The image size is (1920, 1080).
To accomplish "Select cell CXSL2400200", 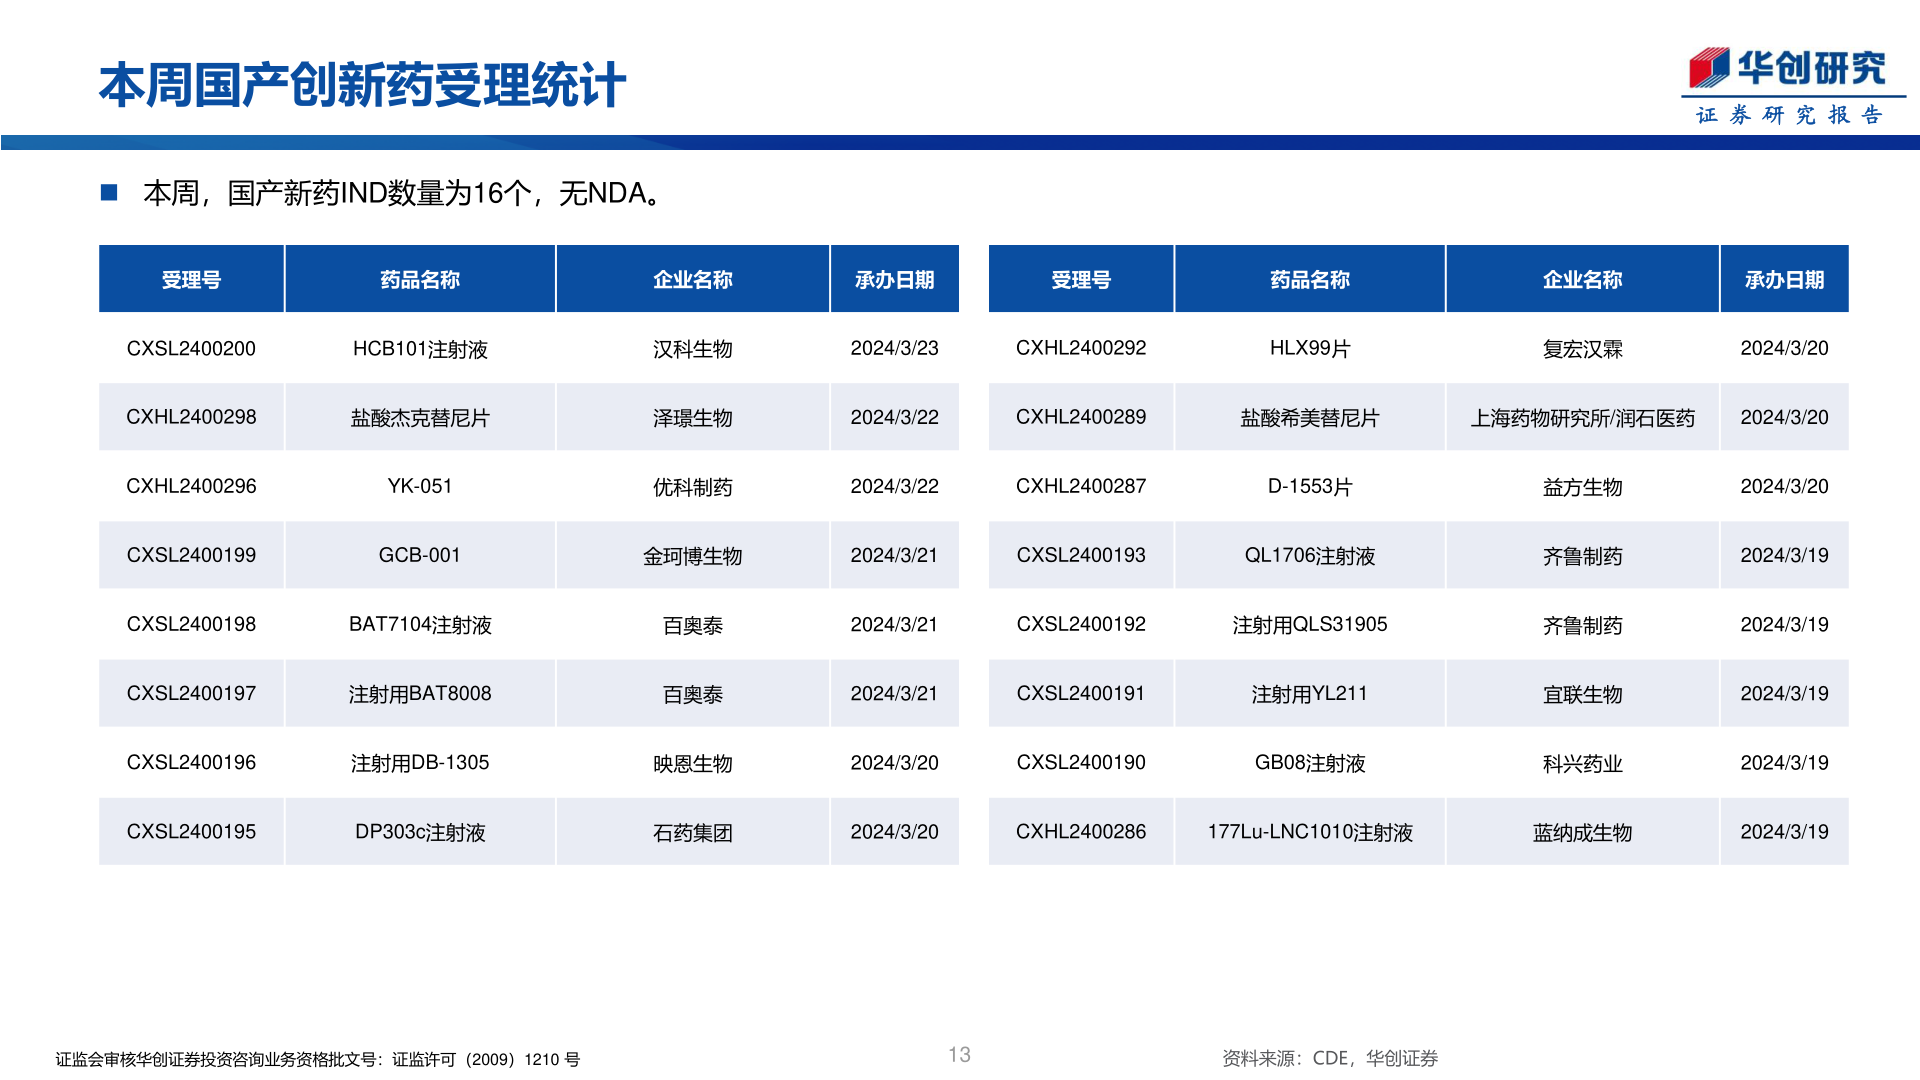I will [191, 348].
